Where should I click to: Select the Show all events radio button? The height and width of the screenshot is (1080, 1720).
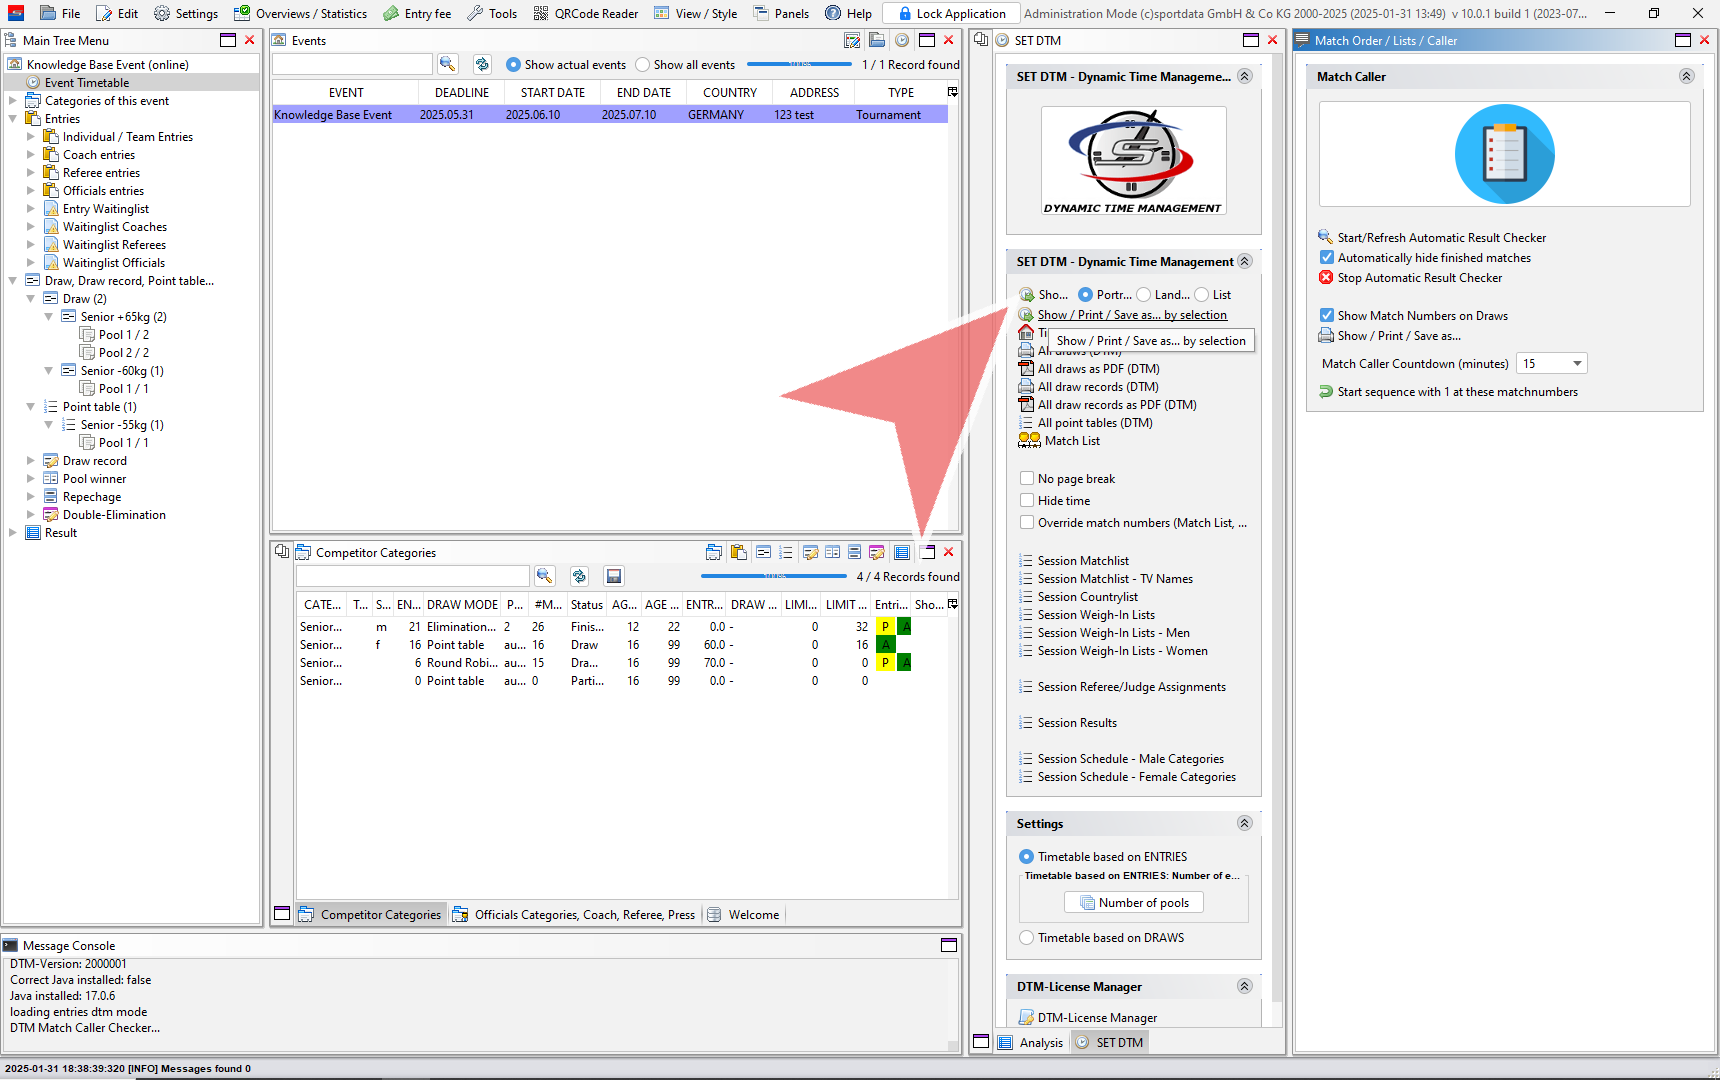coord(643,65)
